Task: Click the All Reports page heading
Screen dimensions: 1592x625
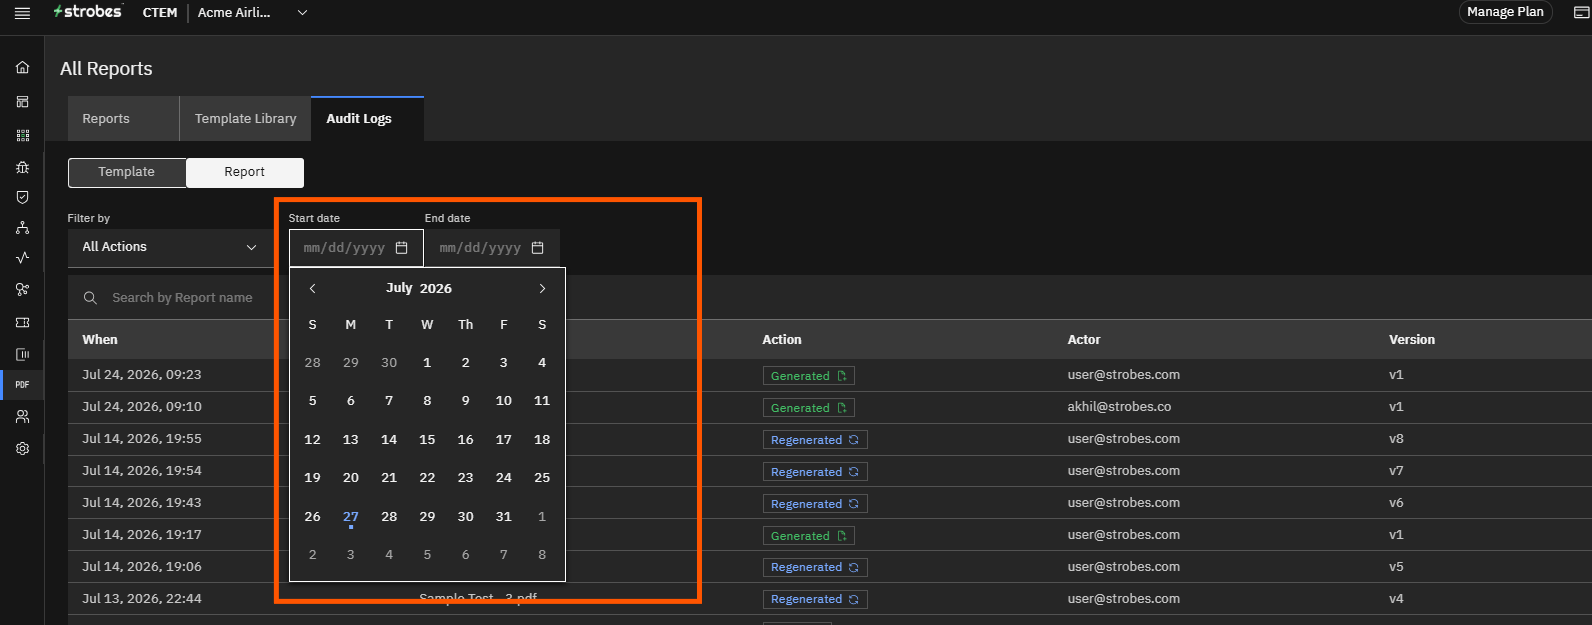Action: [106, 69]
